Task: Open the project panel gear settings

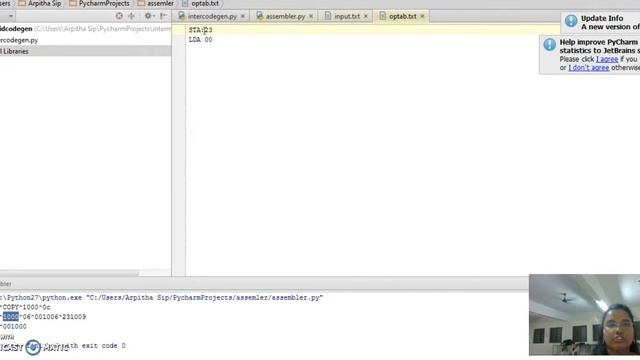Action: pyautogui.click(x=149, y=16)
